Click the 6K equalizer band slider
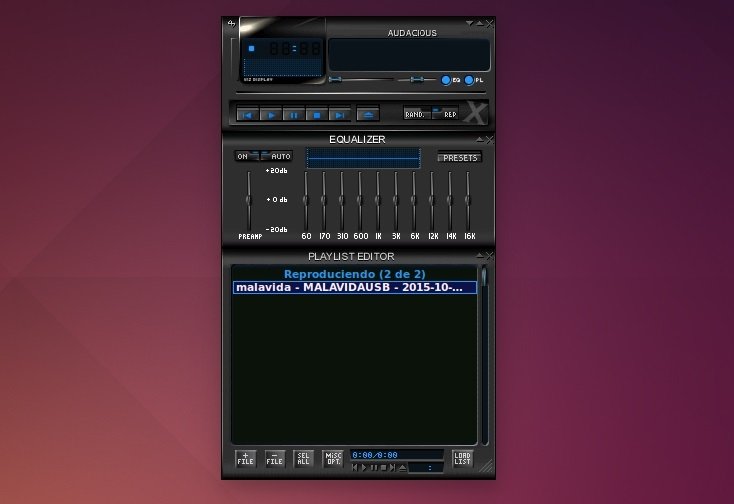The width and height of the screenshot is (734, 504). tap(414, 200)
